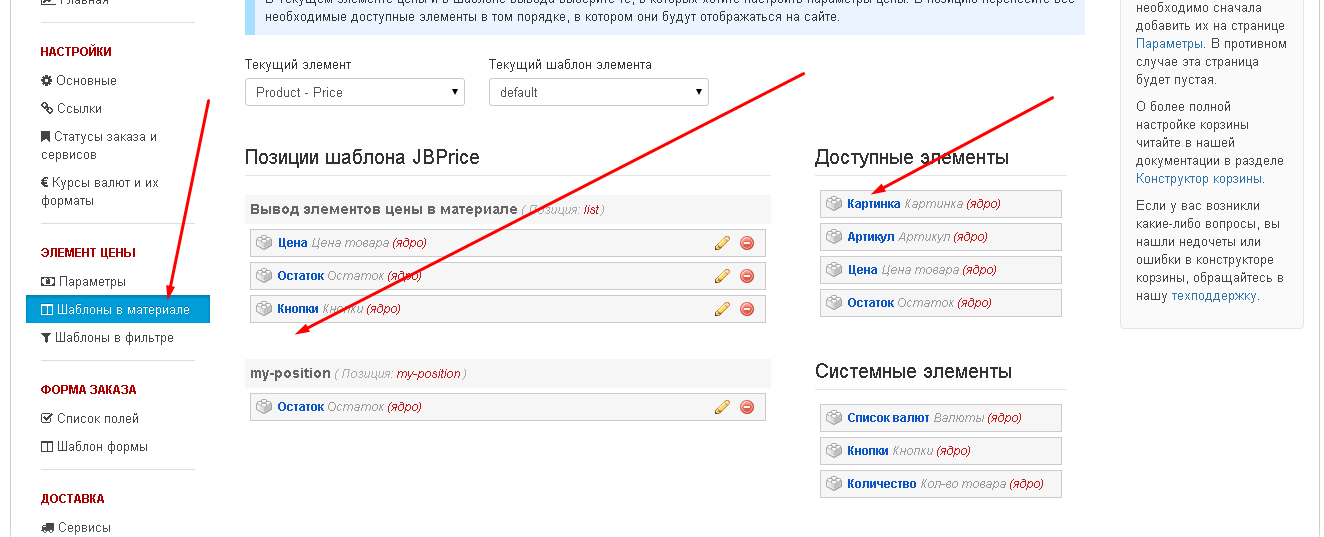Remove Остаток from my-position with red icon
This screenshot has width=1324, height=537.
[x=746, y=407]
